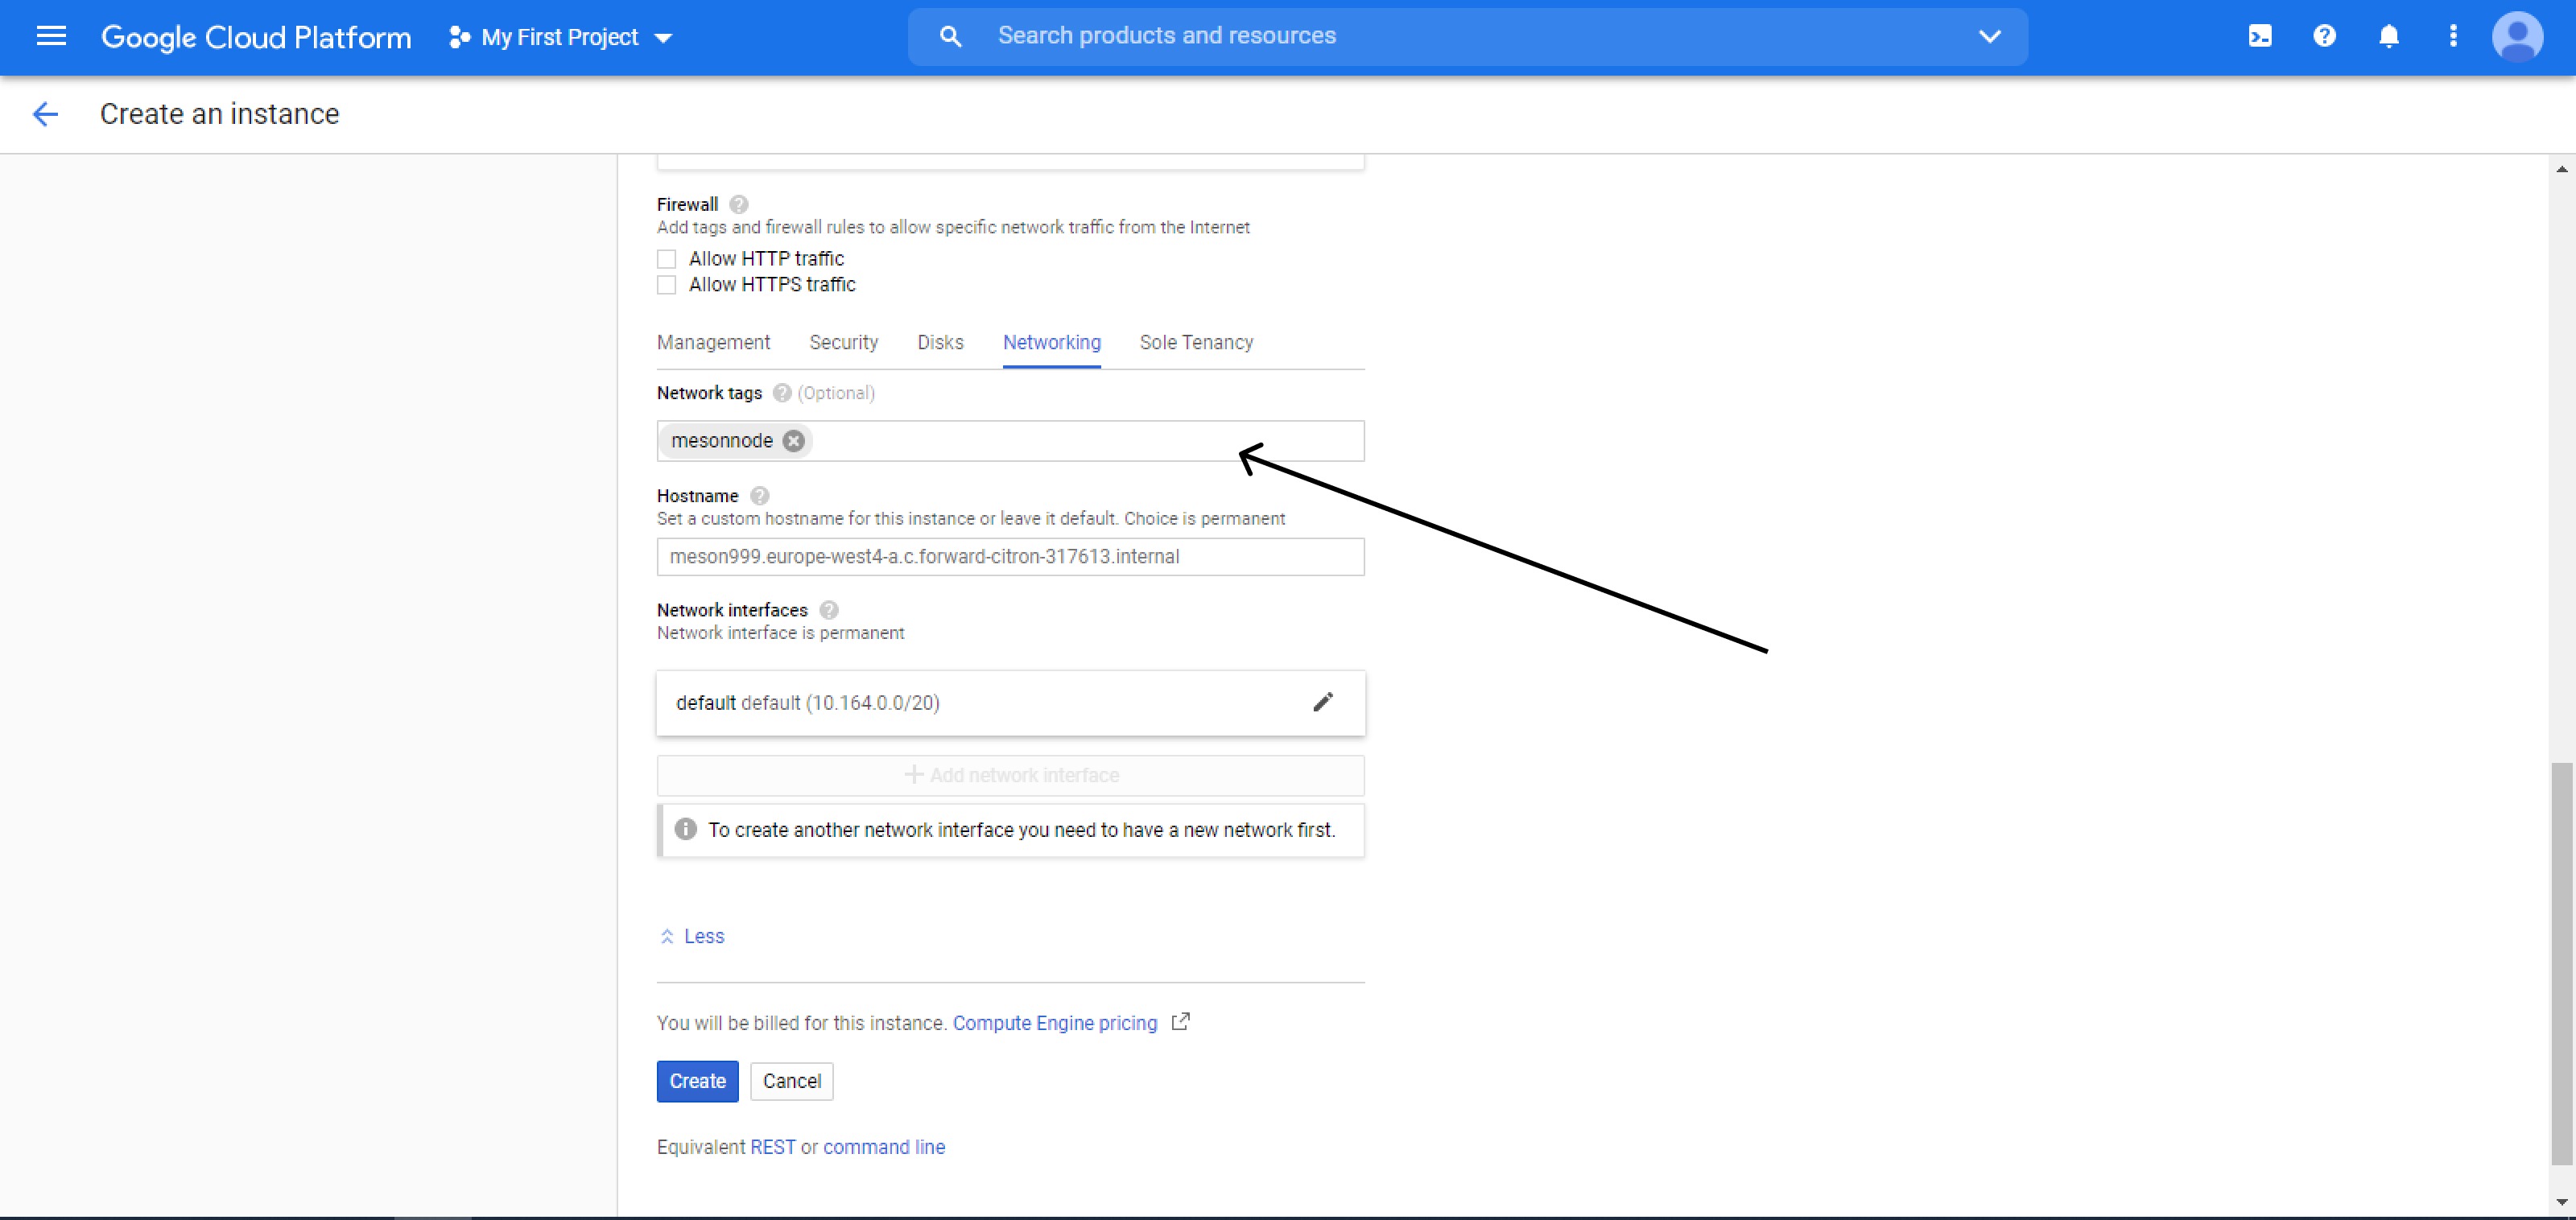Enable Allow HTTP traffic checkbox
The height and width of the screenshot is (1220, 2576).
667,259
